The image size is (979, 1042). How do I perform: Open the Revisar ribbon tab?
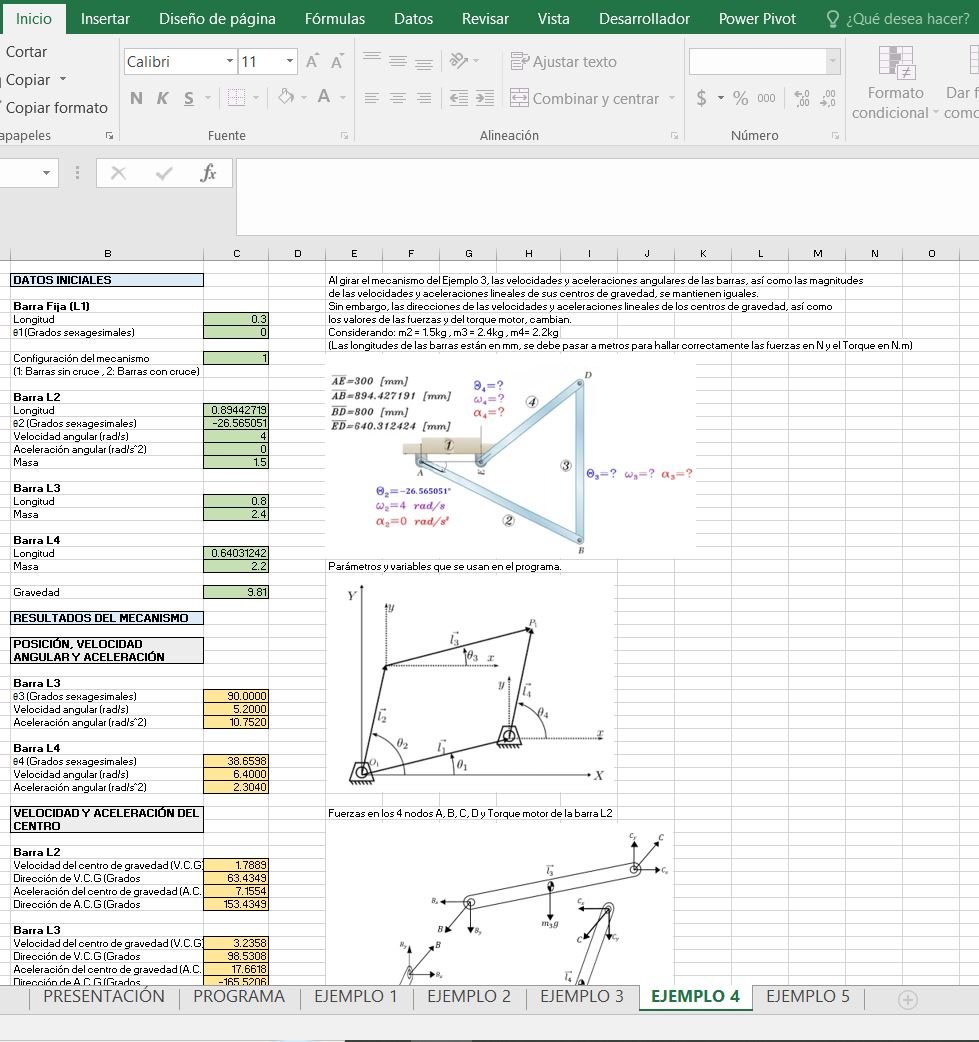(x=485, y=19)
